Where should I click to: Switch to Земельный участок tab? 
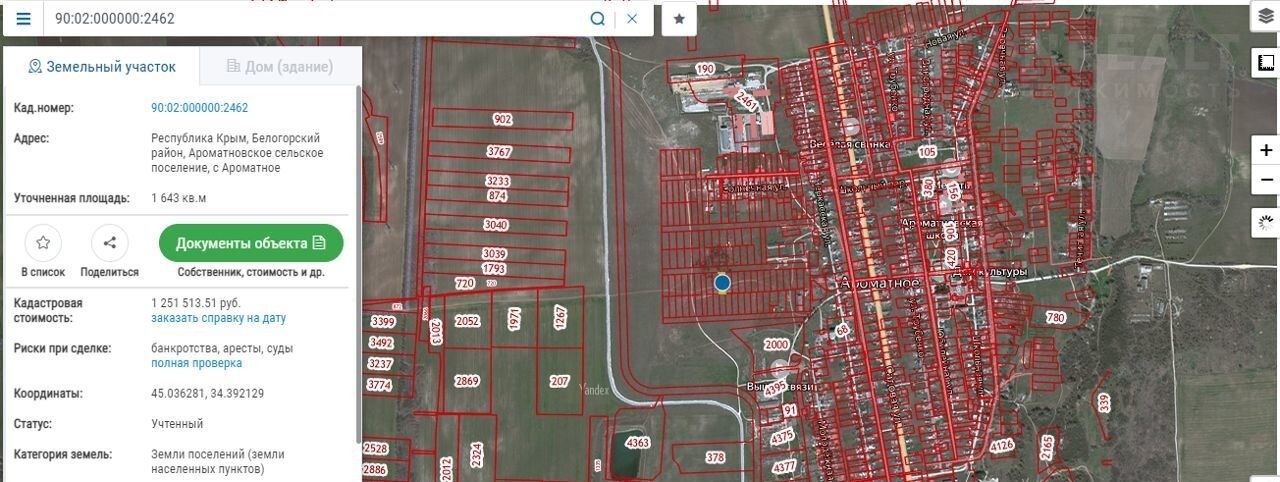click(101, 67)
